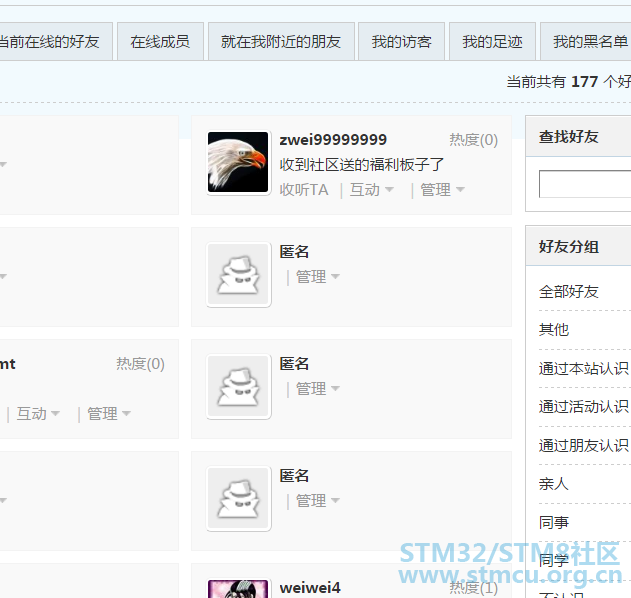This screenshot has height=598, width=631.
Task: Select the 就在我附近的朋友 tab
Action: [281, 41]
